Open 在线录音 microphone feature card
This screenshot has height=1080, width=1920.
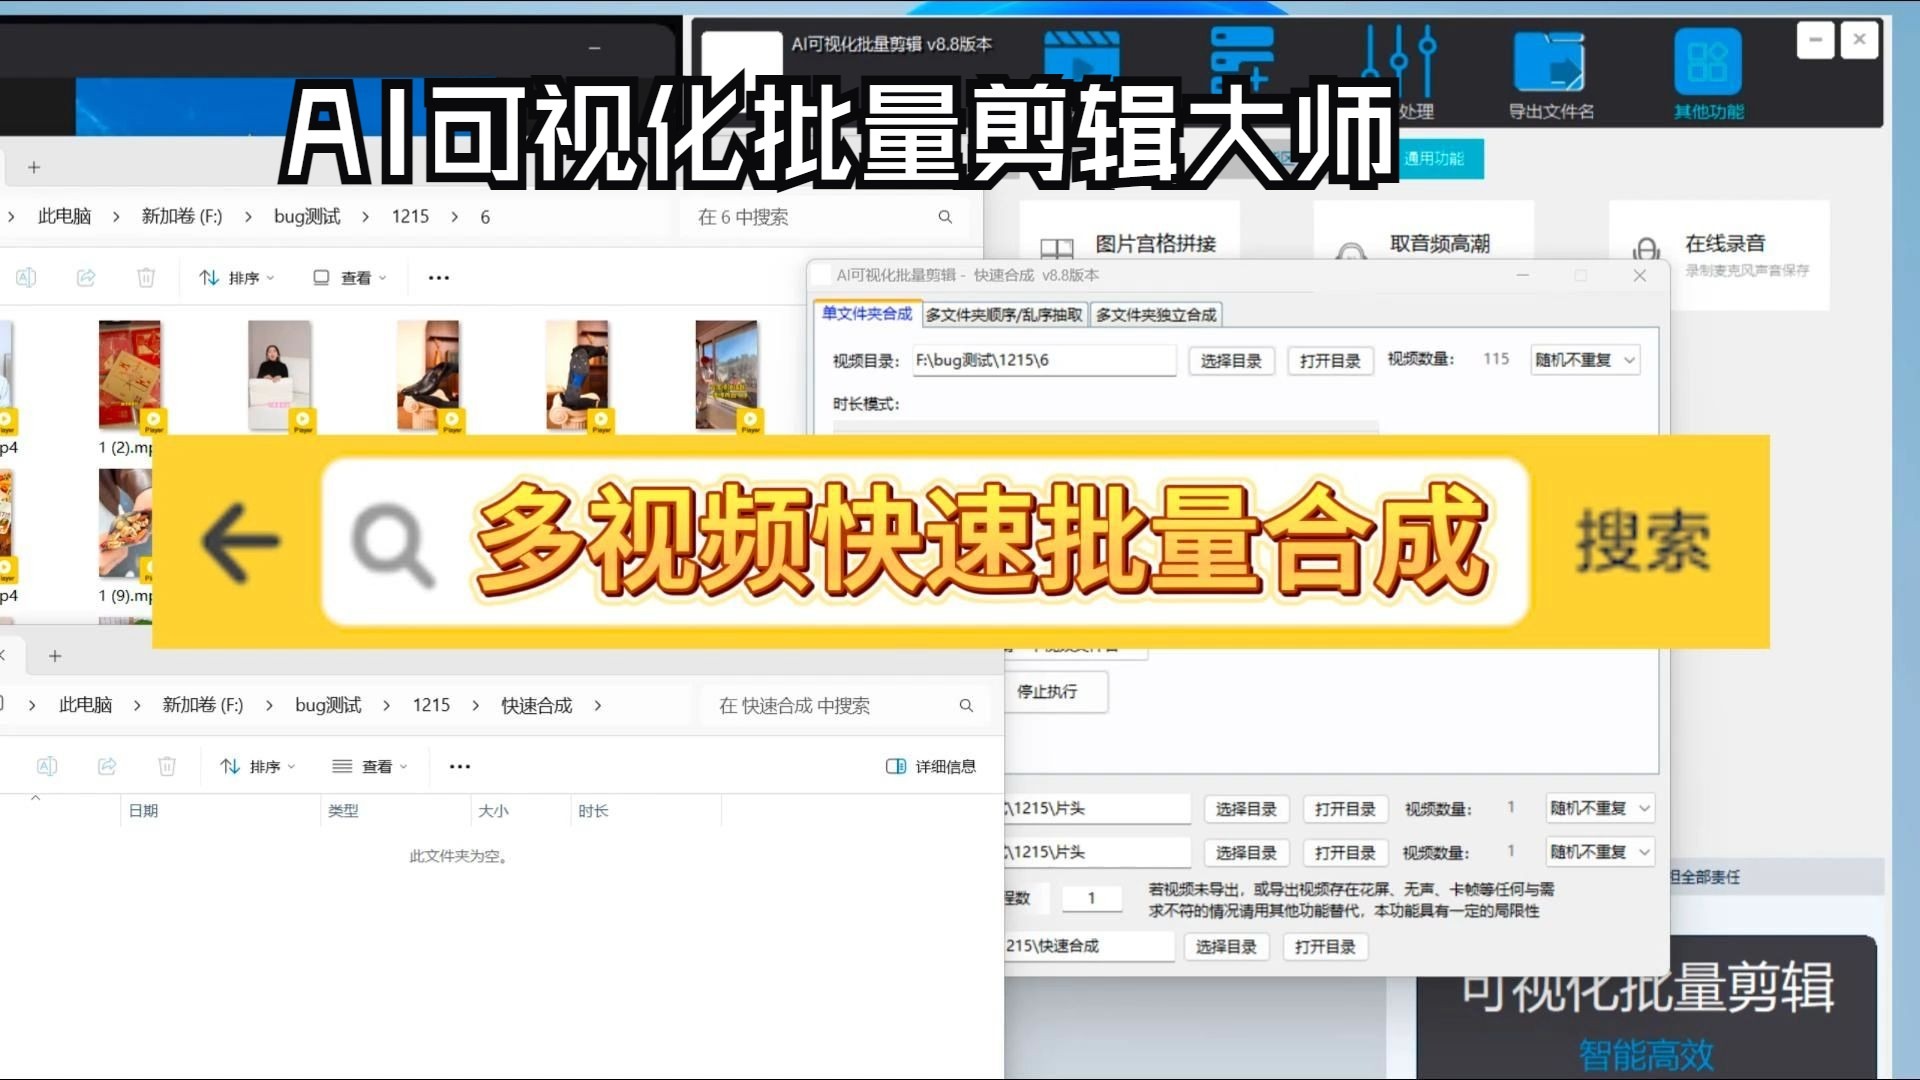[1719, 255]
